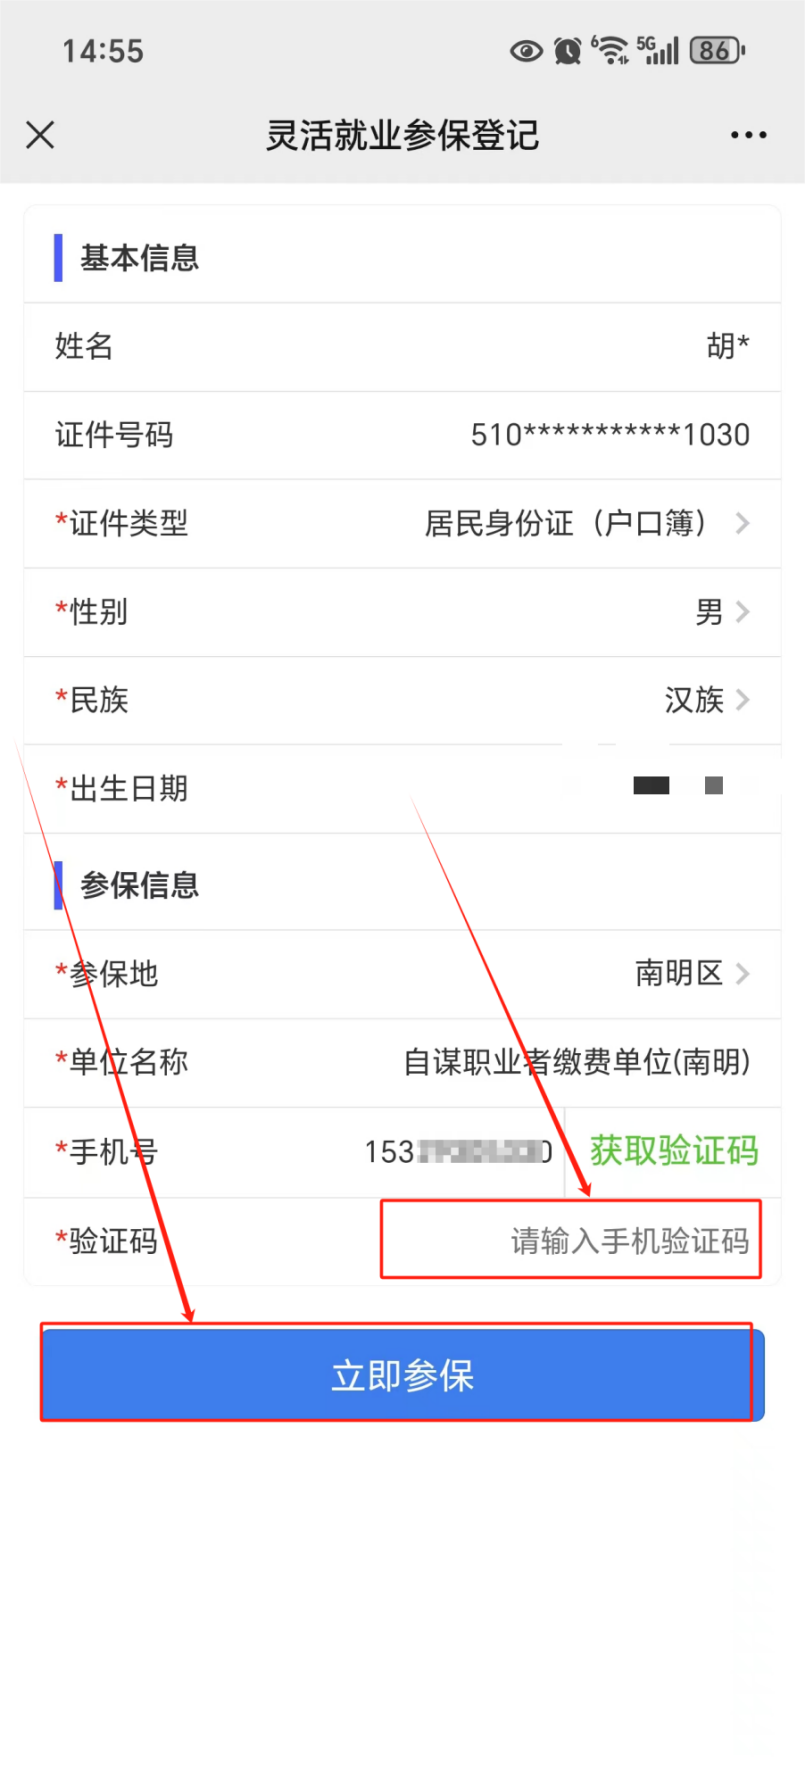The height and width of the screenshot is (1785, 805).
Task: Open the three-dot more options menu
Action: click(748, 135)
